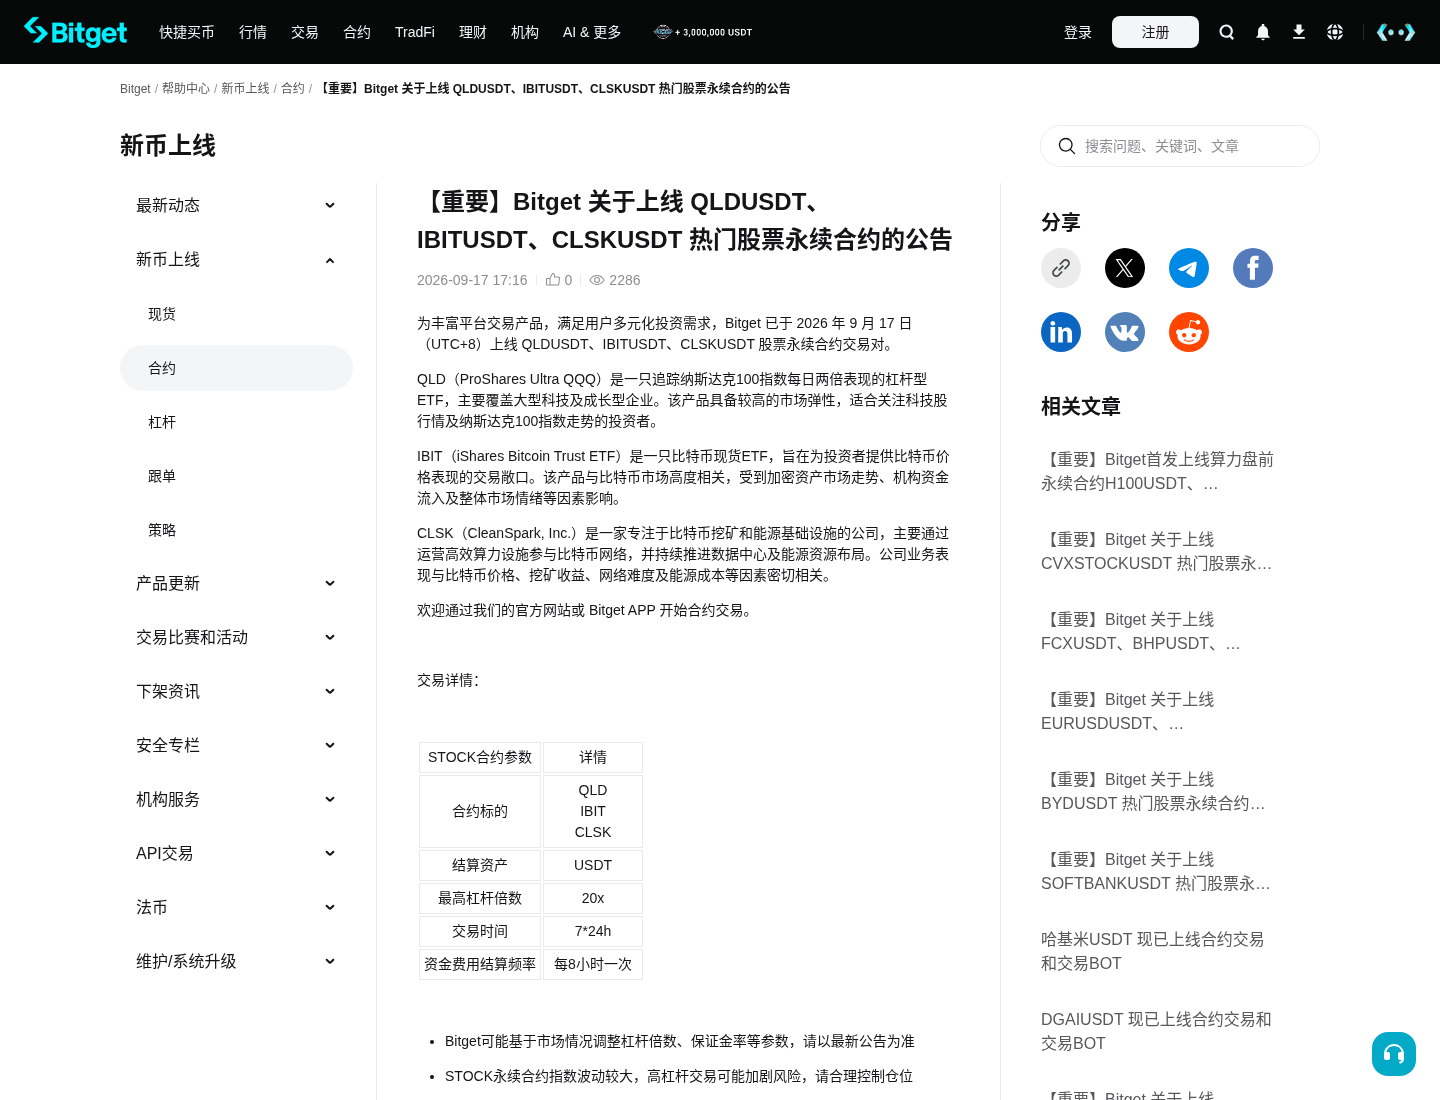
Task: Open TradFi in top navigation
Action: [x=415, y=32]
